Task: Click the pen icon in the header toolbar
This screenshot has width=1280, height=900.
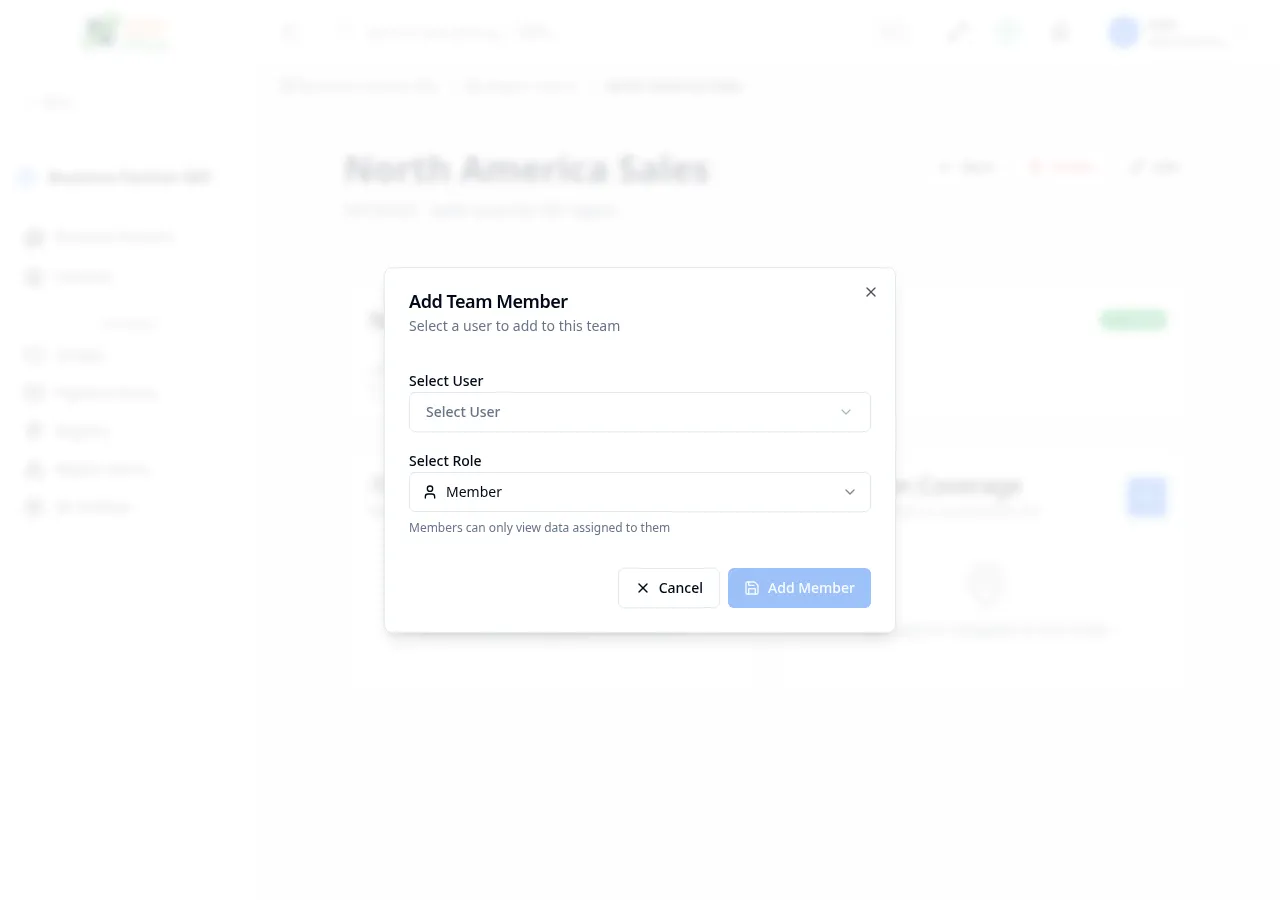Action: (x=957, y=32)
